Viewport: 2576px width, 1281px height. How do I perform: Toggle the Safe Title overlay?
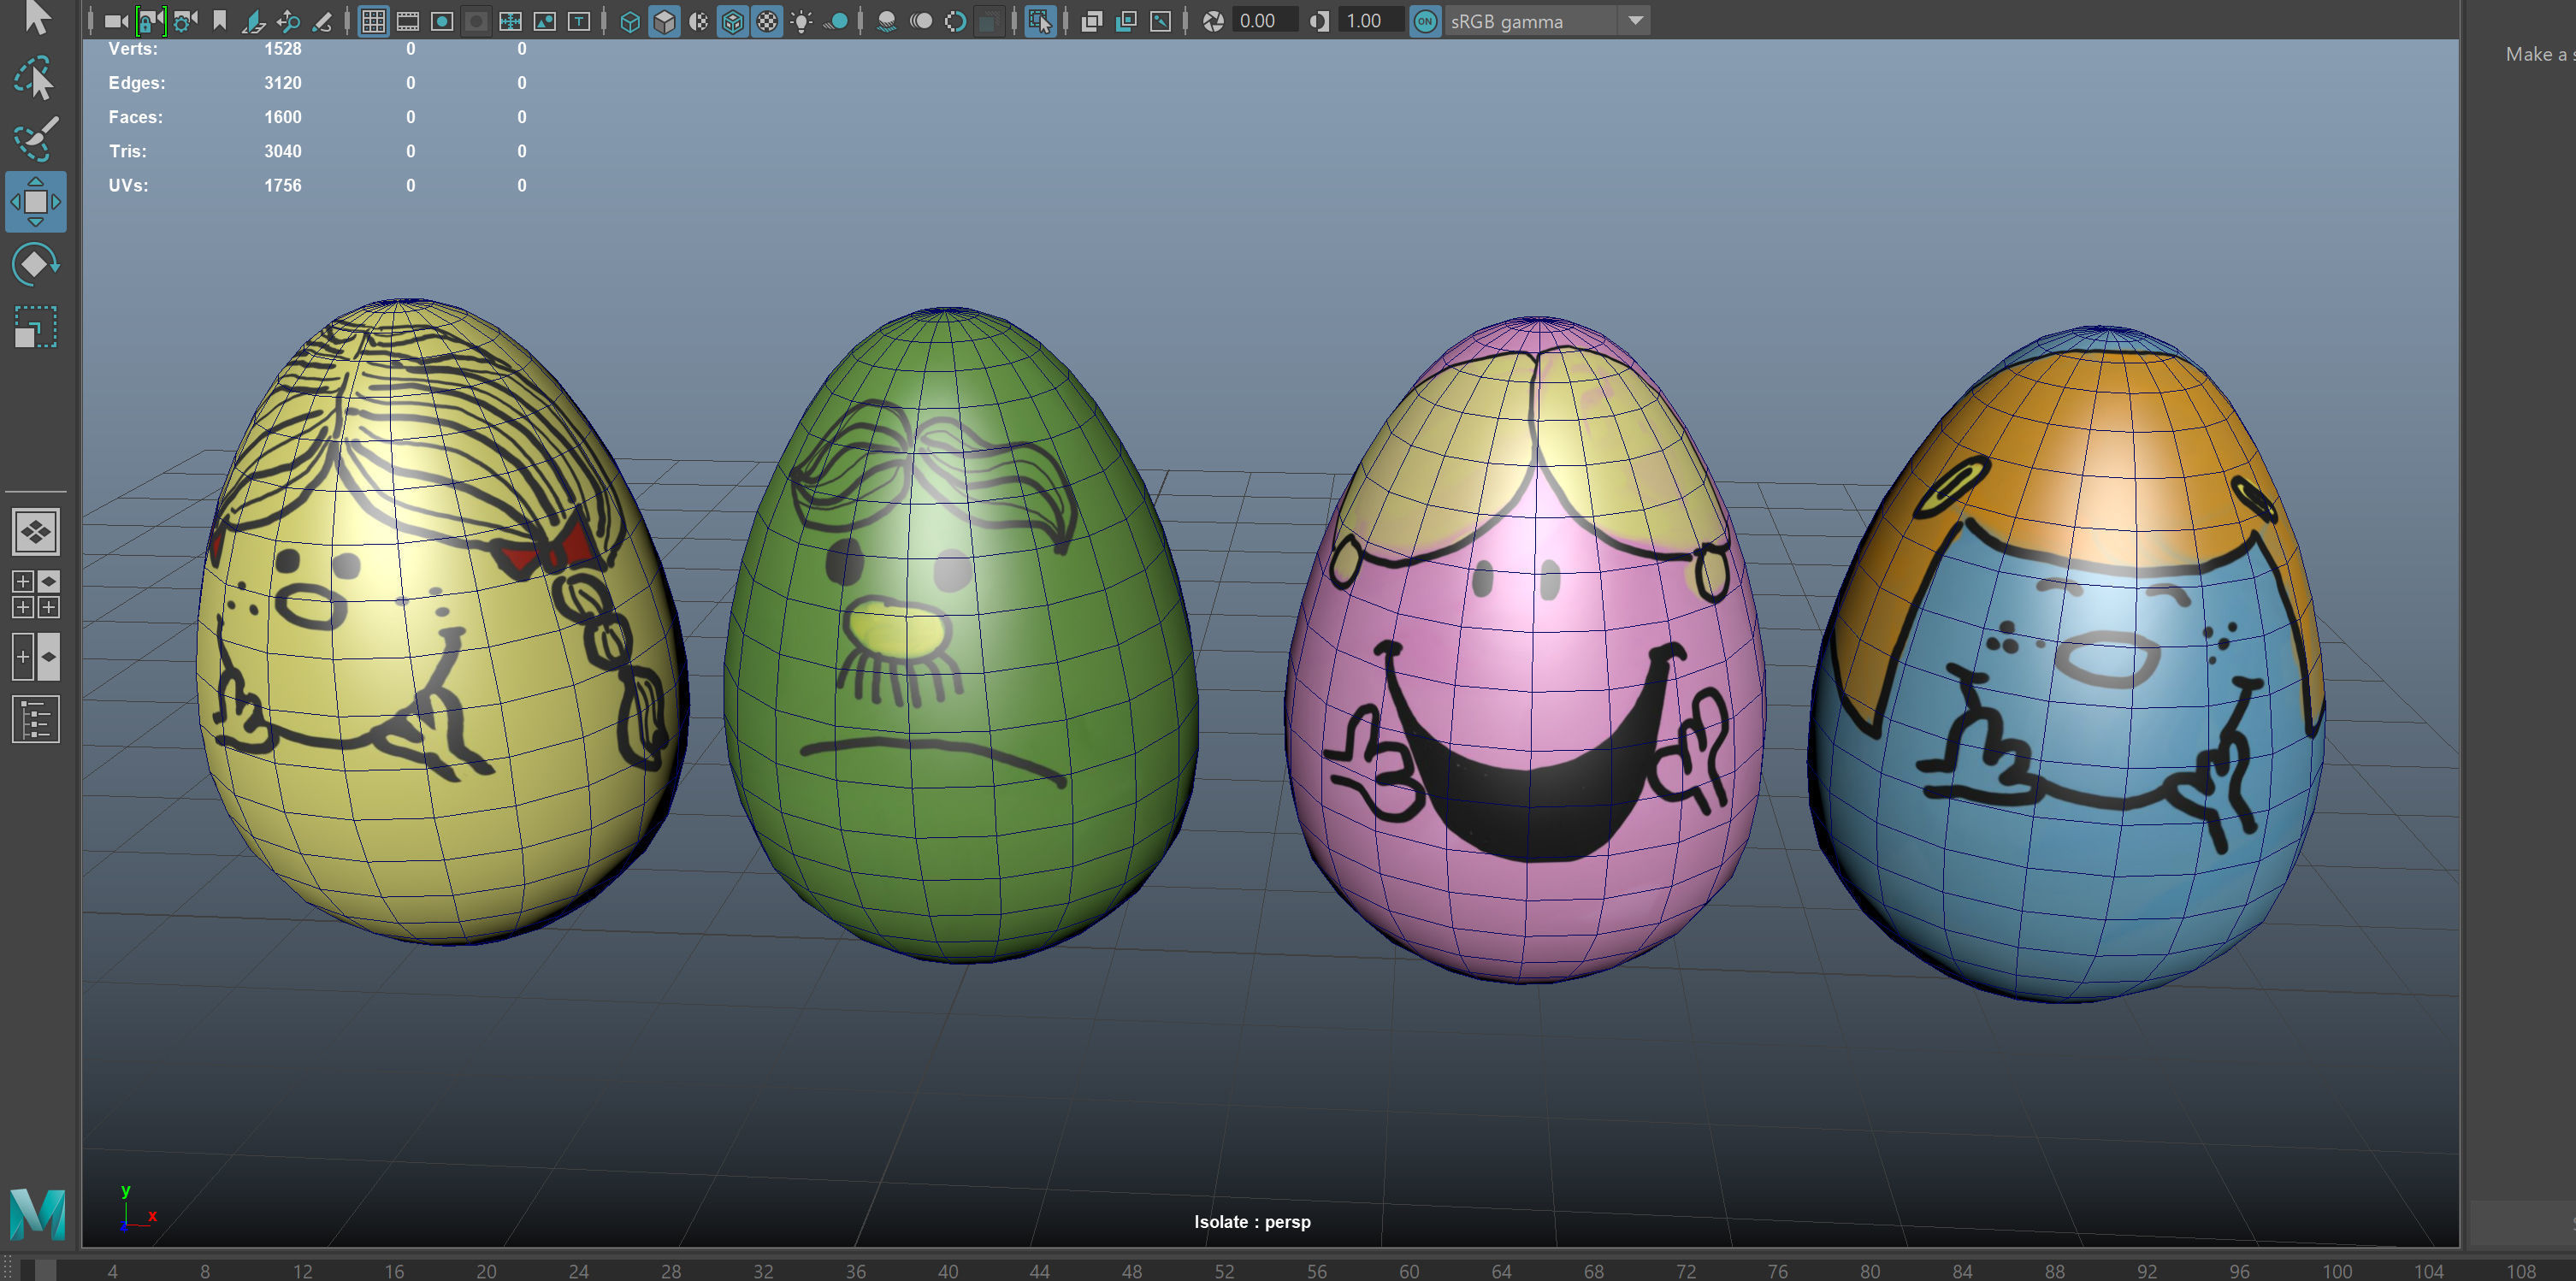579,21
